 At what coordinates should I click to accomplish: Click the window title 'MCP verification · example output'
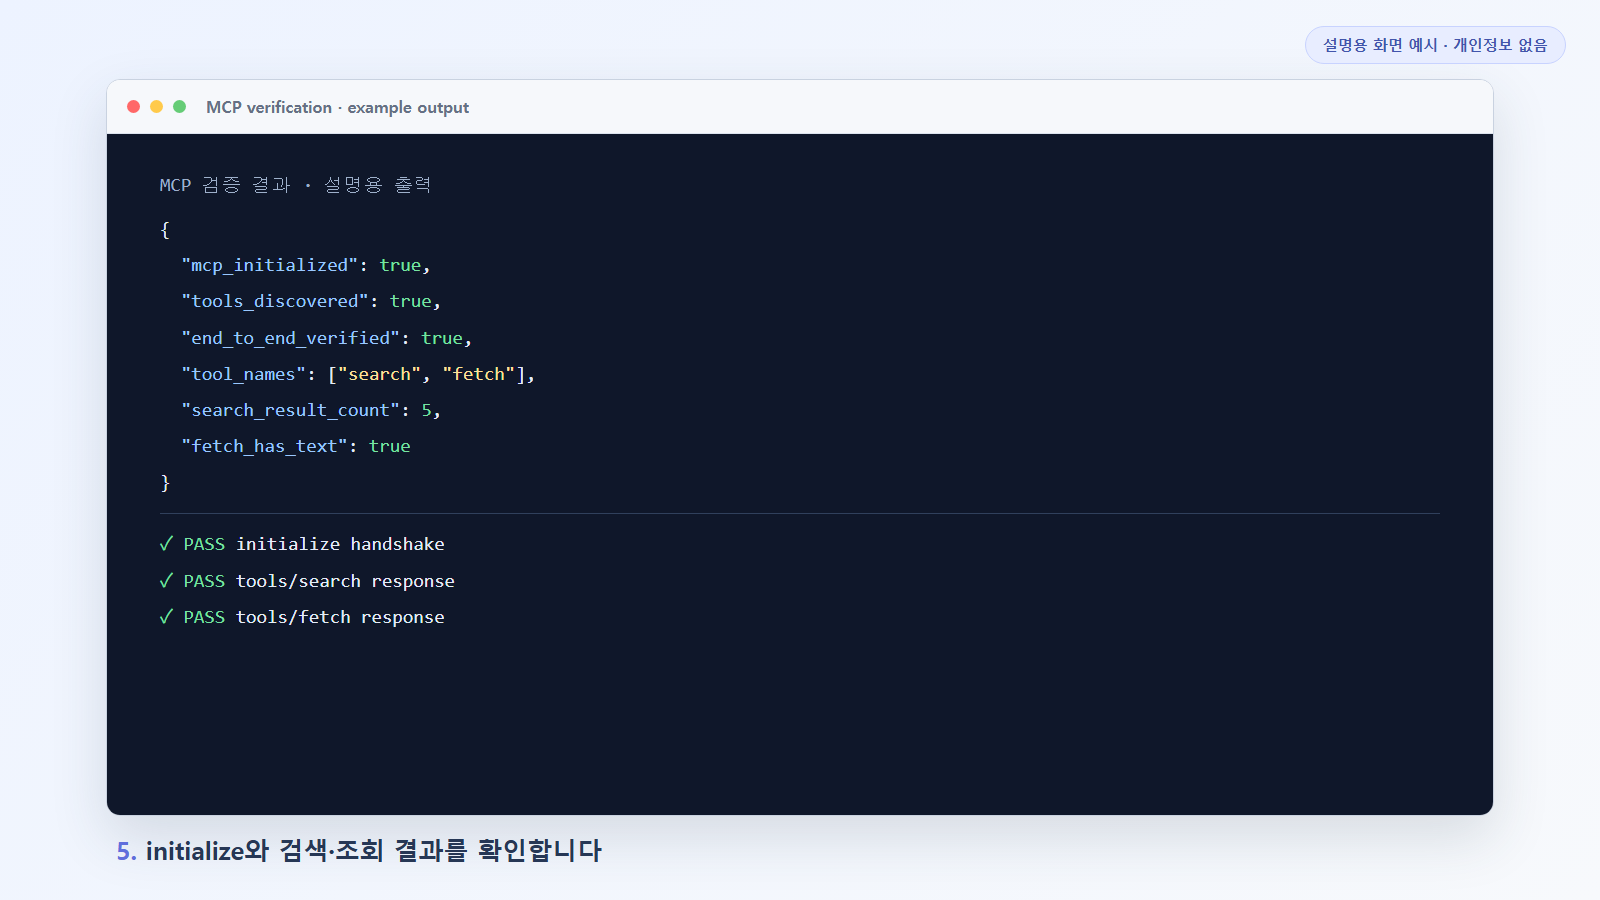(x=337, y=107)
